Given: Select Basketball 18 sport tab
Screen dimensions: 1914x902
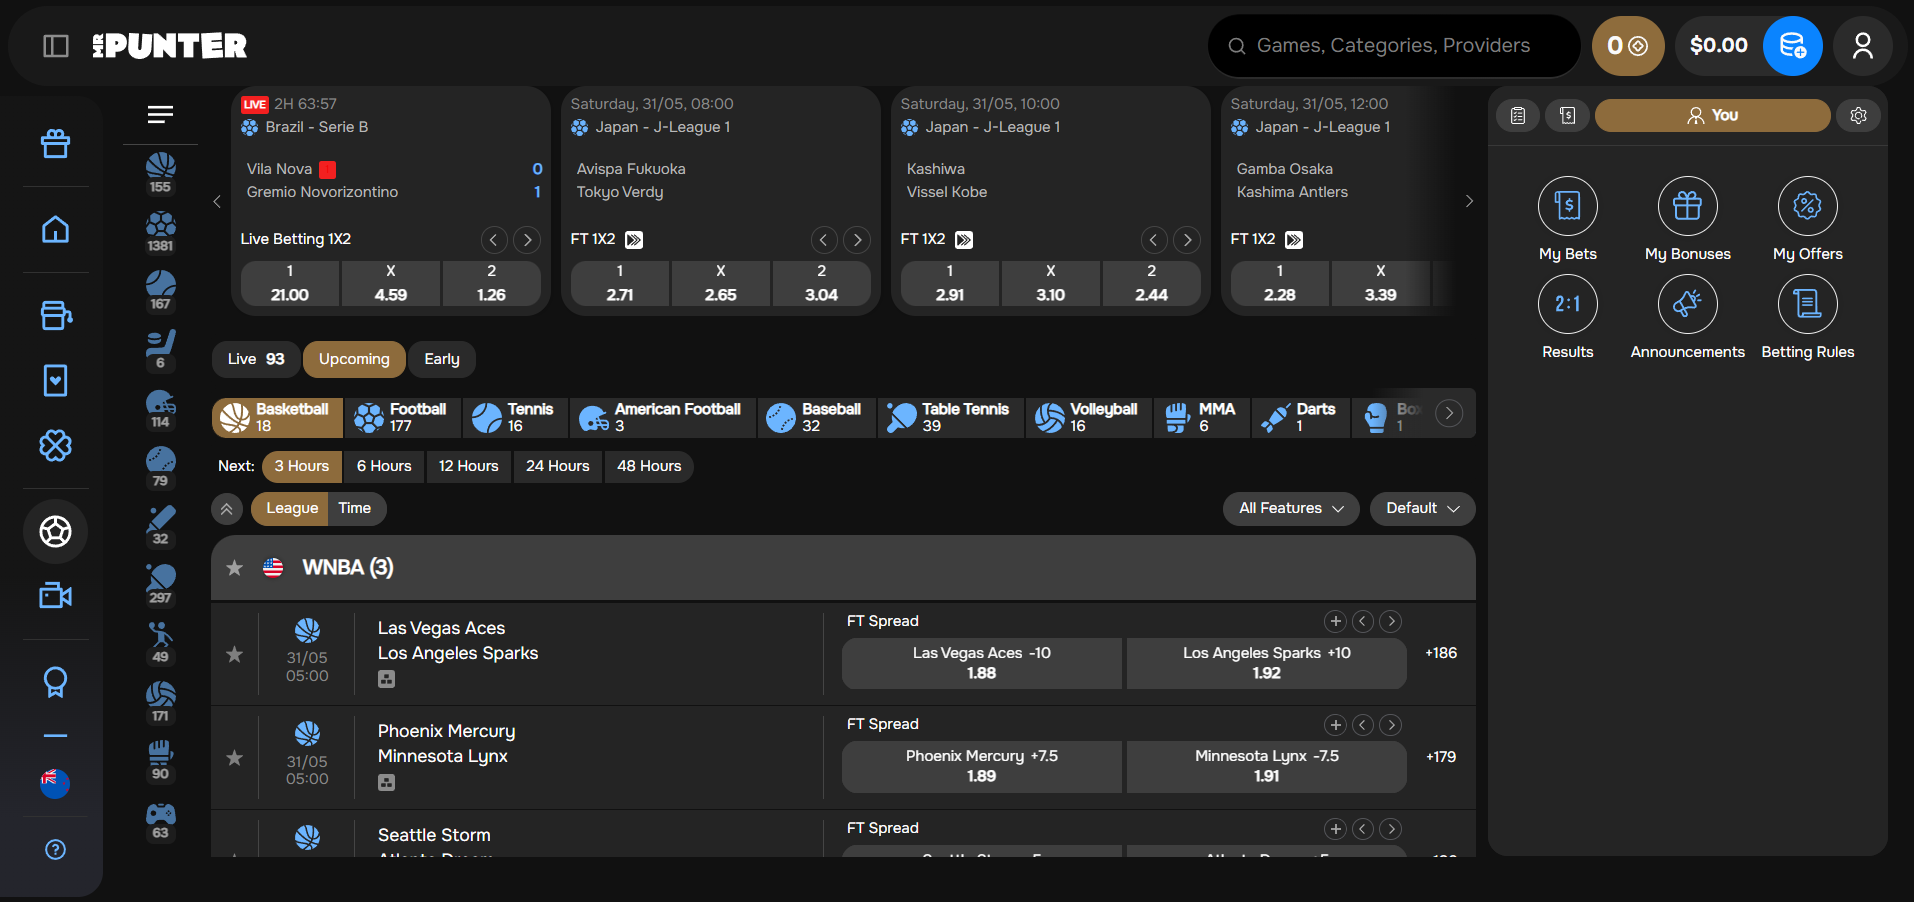Looking at the screenshot, I should tap(277, 417).
